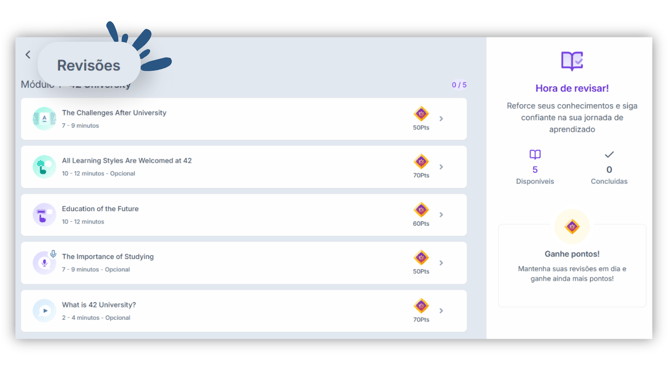Screen dimensions: 670x376
Task: Open The Importance of Studying review
Action: pos(244,263)
